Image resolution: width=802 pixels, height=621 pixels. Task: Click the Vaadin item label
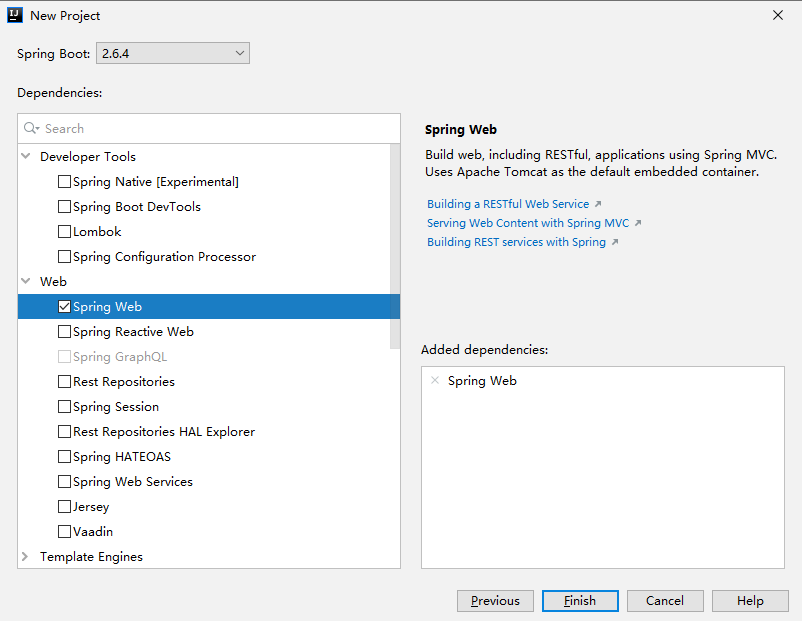point(93,531)
